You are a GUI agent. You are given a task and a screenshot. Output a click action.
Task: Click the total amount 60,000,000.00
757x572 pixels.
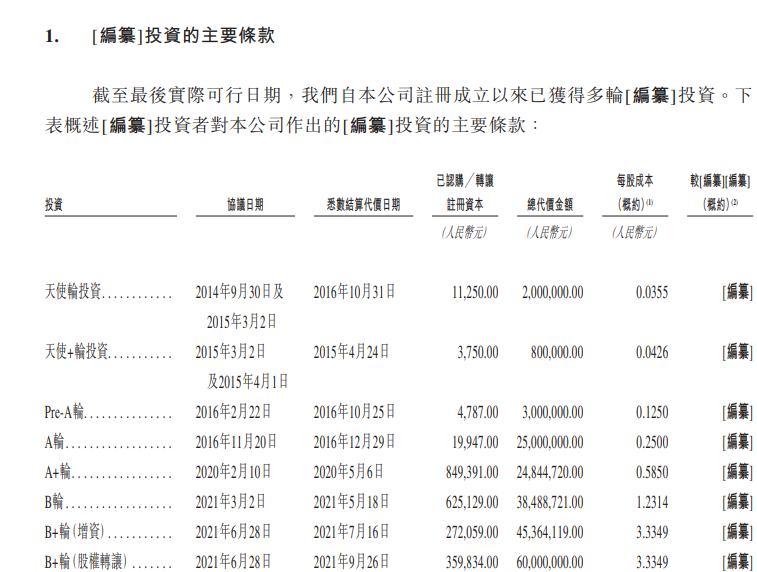click(x=550, y=561)
